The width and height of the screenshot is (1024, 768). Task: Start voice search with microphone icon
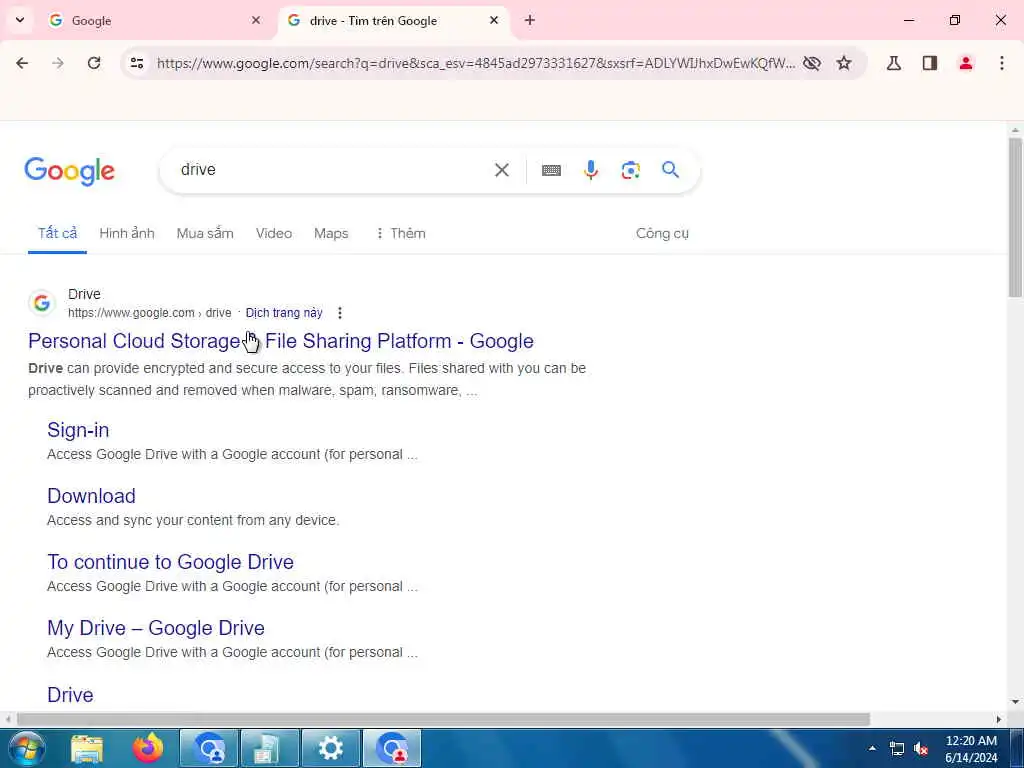[590, 170]
